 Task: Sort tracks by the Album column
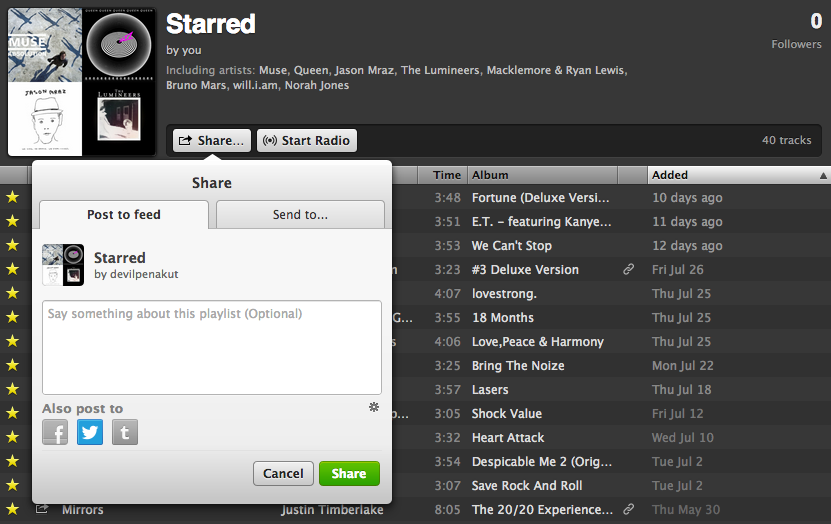[x=540, y=175]
